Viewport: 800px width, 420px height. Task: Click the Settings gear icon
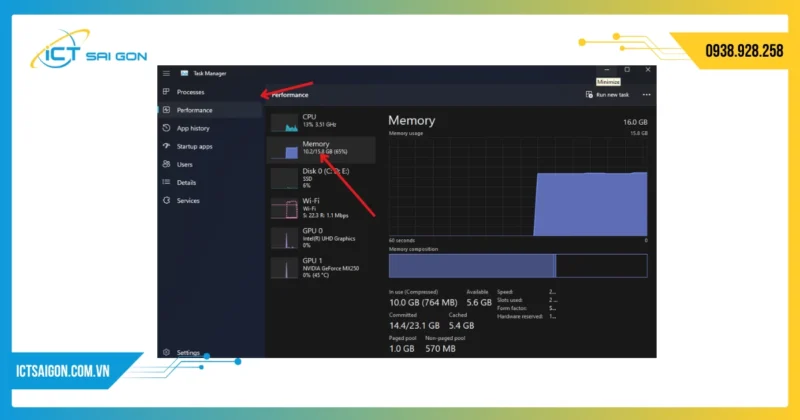(x=166, y=352)
